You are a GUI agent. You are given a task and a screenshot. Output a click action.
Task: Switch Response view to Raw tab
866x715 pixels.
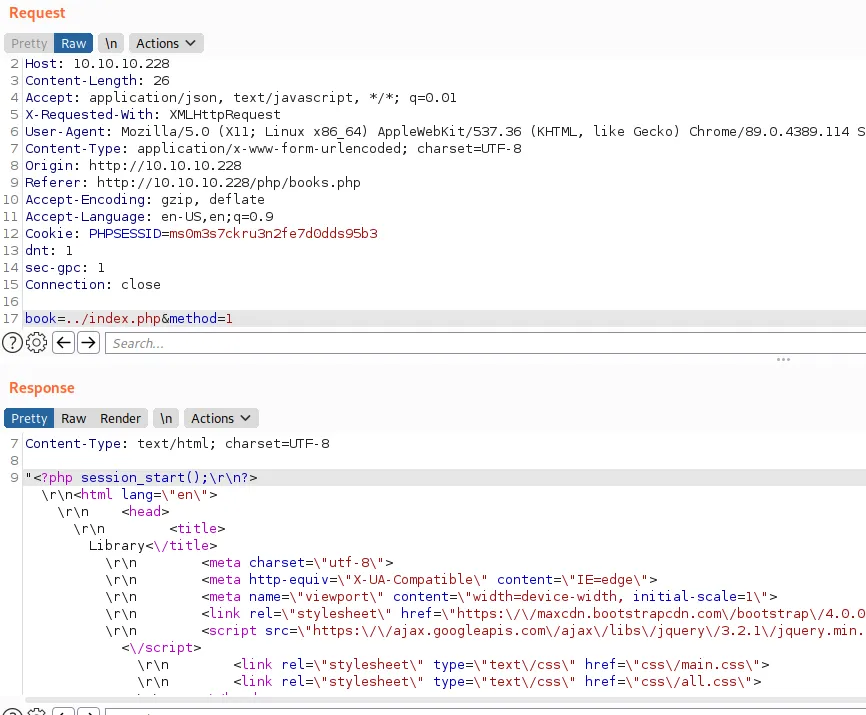pyautogui.click(x=73, y=419)
